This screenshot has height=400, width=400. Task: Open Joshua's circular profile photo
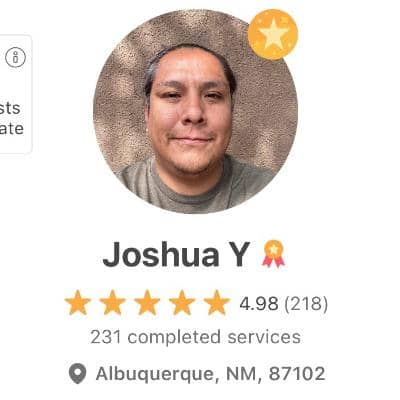[195, 112]
